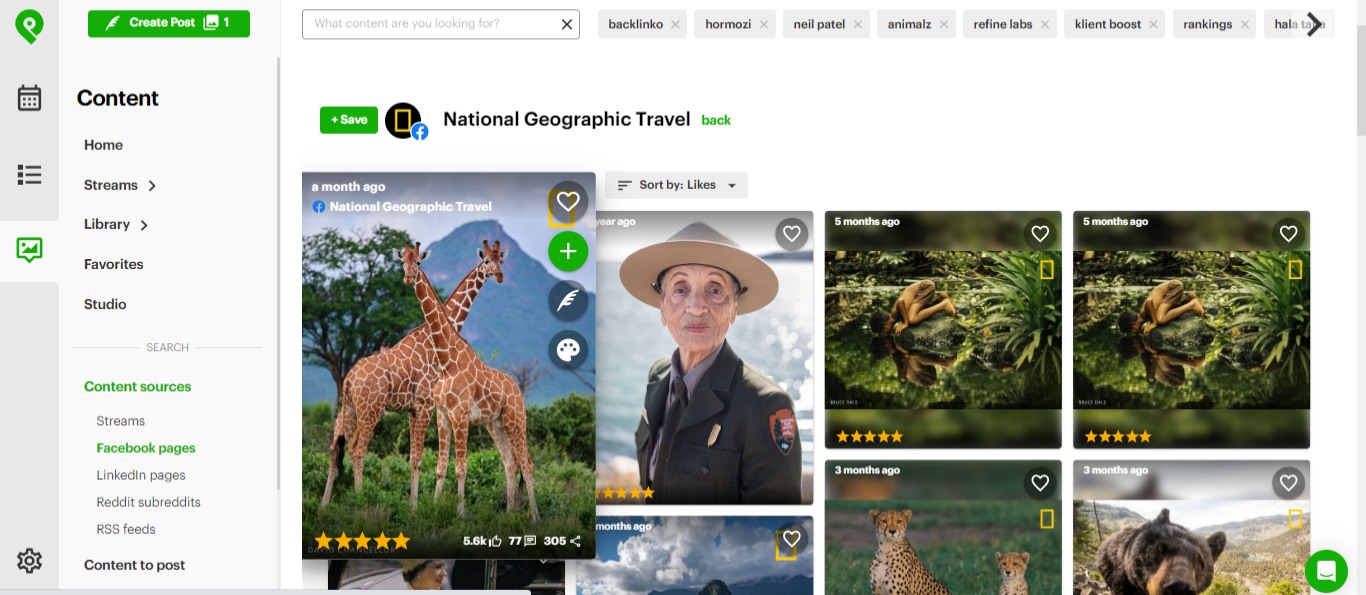Click the thumbs-up icon next to 5.6k

495,541
